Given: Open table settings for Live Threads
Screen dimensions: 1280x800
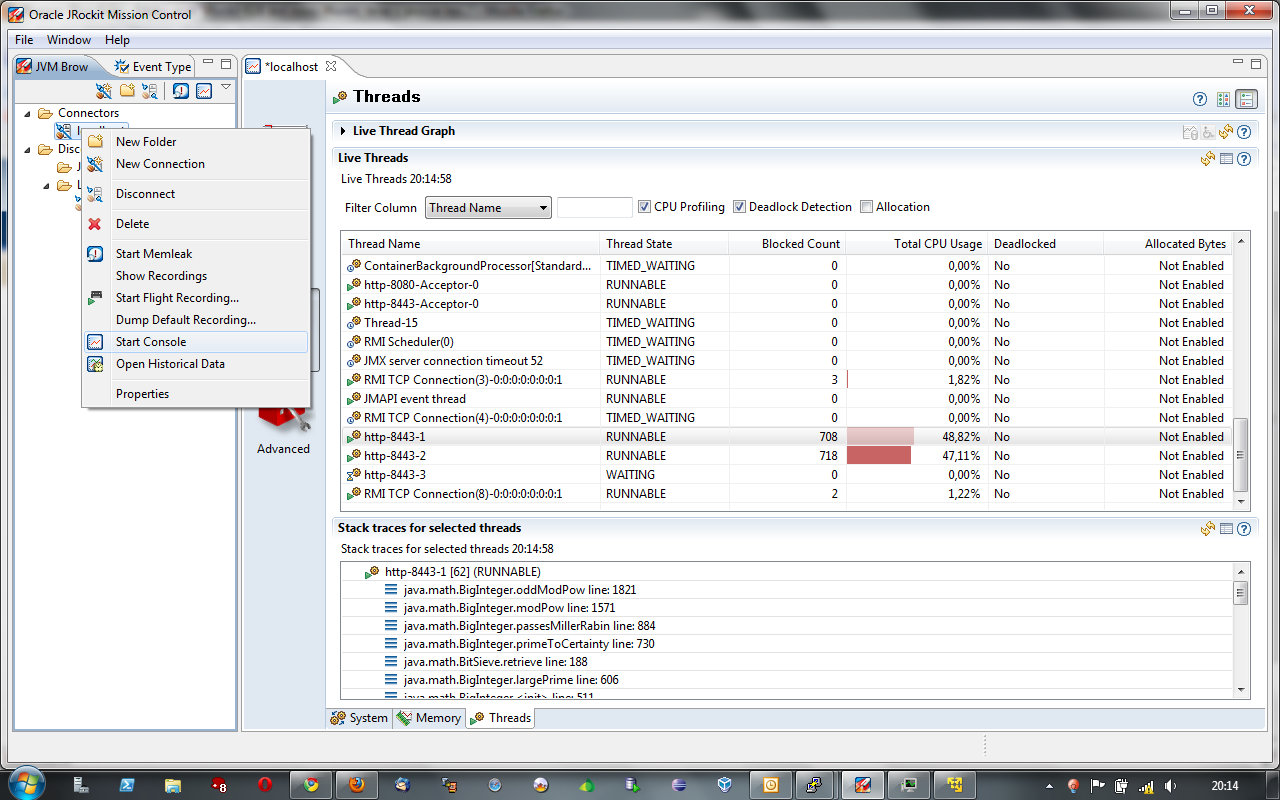Looking at the screenshot, I should tap(1226, 158).
